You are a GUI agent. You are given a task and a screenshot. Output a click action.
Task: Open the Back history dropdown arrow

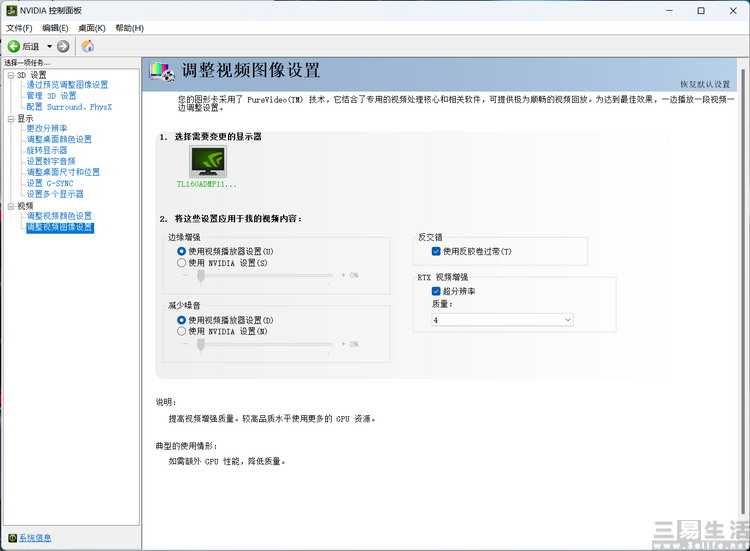pyautogui.click(x=49, y=46)
